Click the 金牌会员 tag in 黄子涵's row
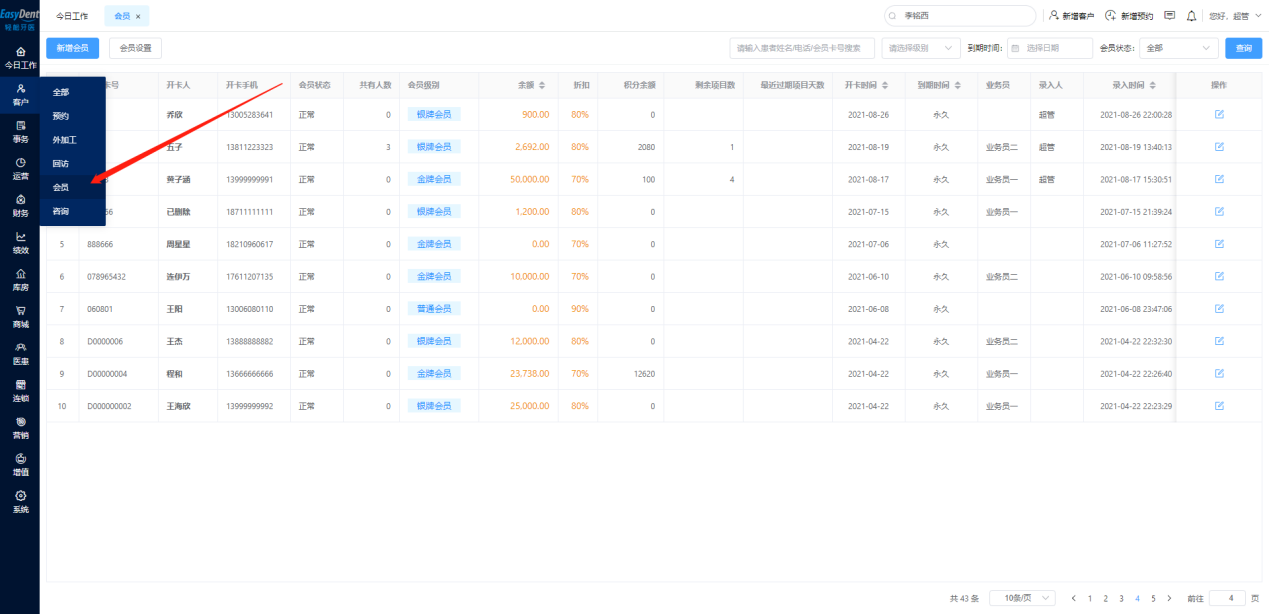The image size is (1269, 614). pyautogui.click(x=433, y=179)
